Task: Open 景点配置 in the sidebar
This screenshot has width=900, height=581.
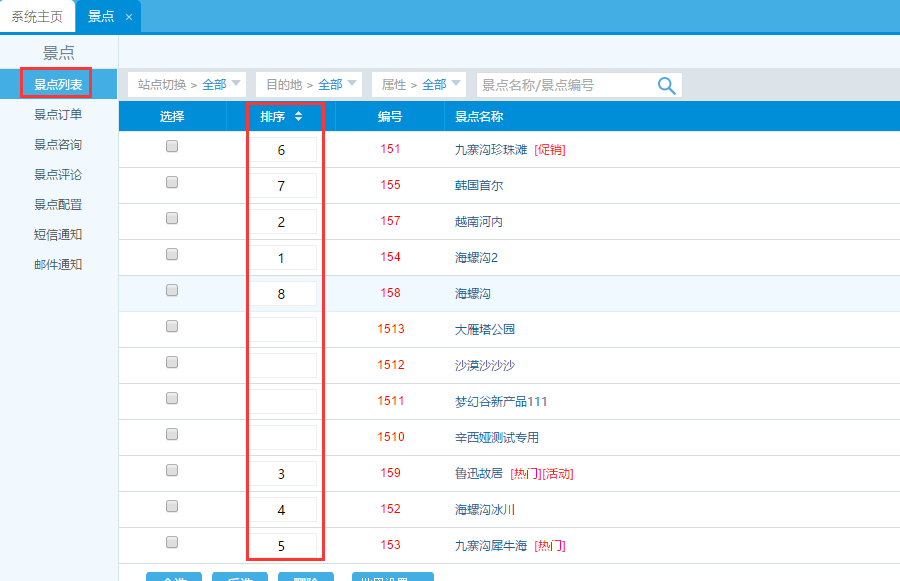Action: [x=58, y=204]
